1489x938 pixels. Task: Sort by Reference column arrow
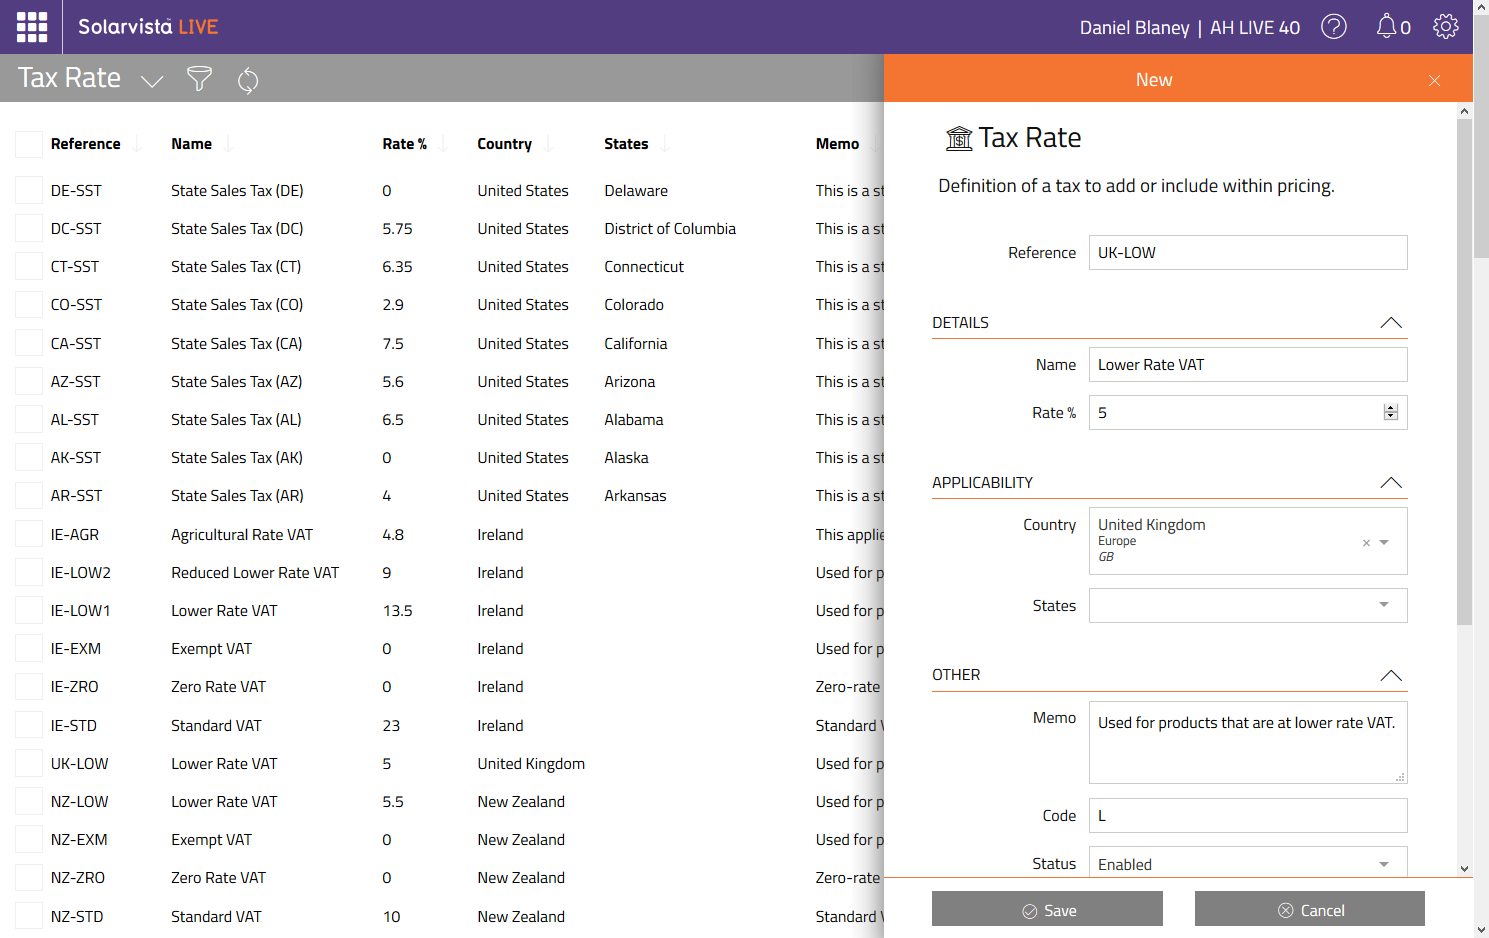[137, 144]
